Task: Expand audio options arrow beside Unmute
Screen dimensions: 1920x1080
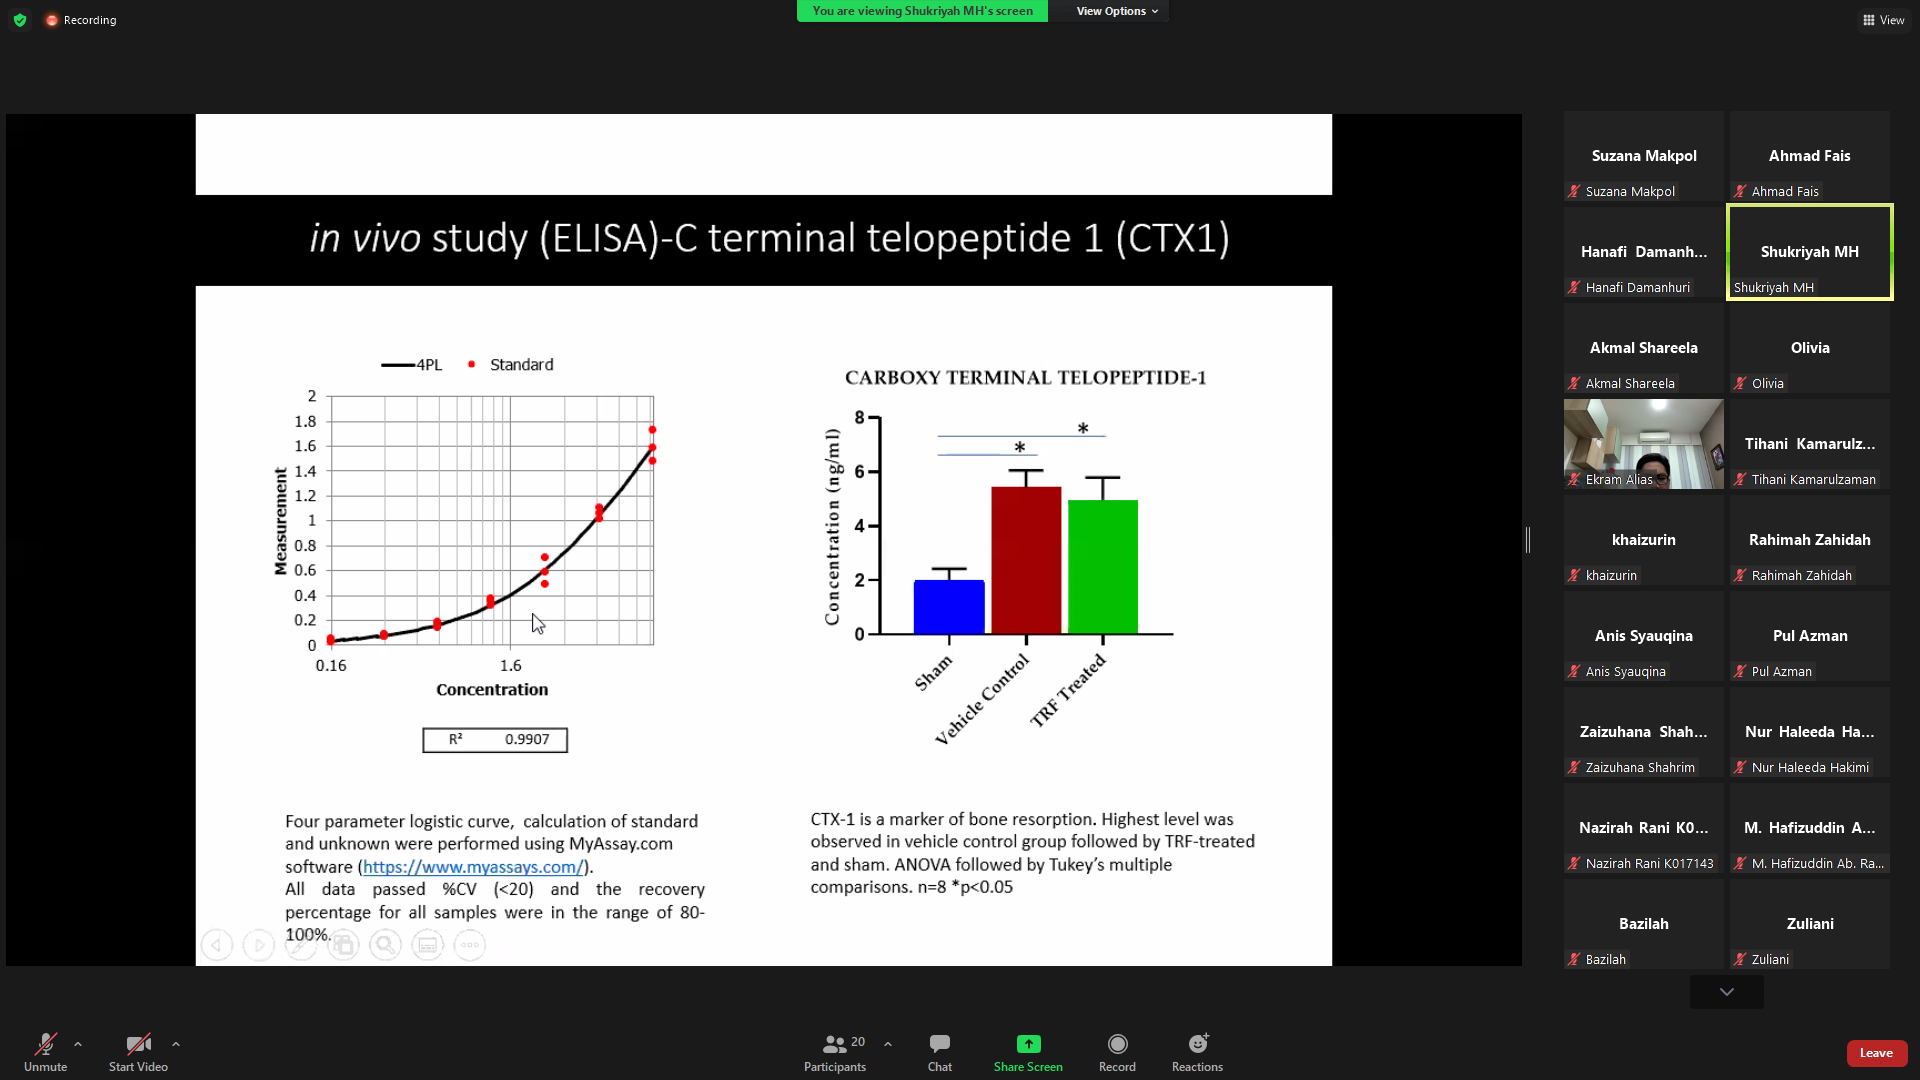Action: [x=78, y=1044]
